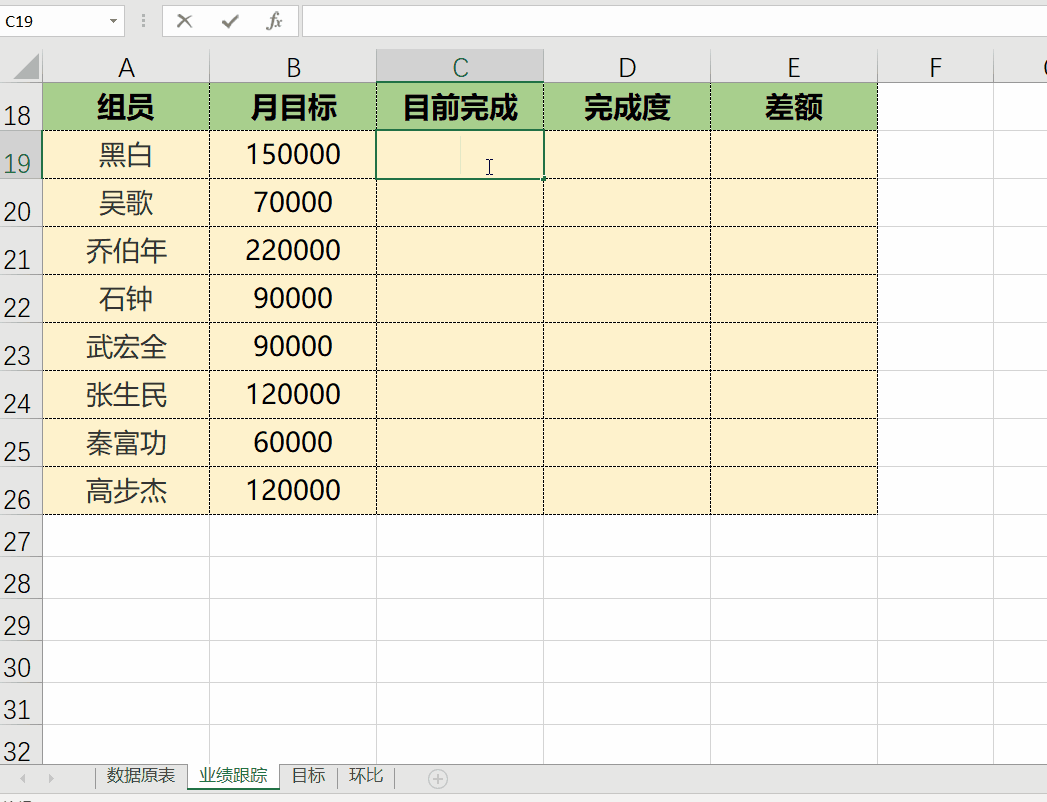Click the 组员 header cell

tap(126, 107)
